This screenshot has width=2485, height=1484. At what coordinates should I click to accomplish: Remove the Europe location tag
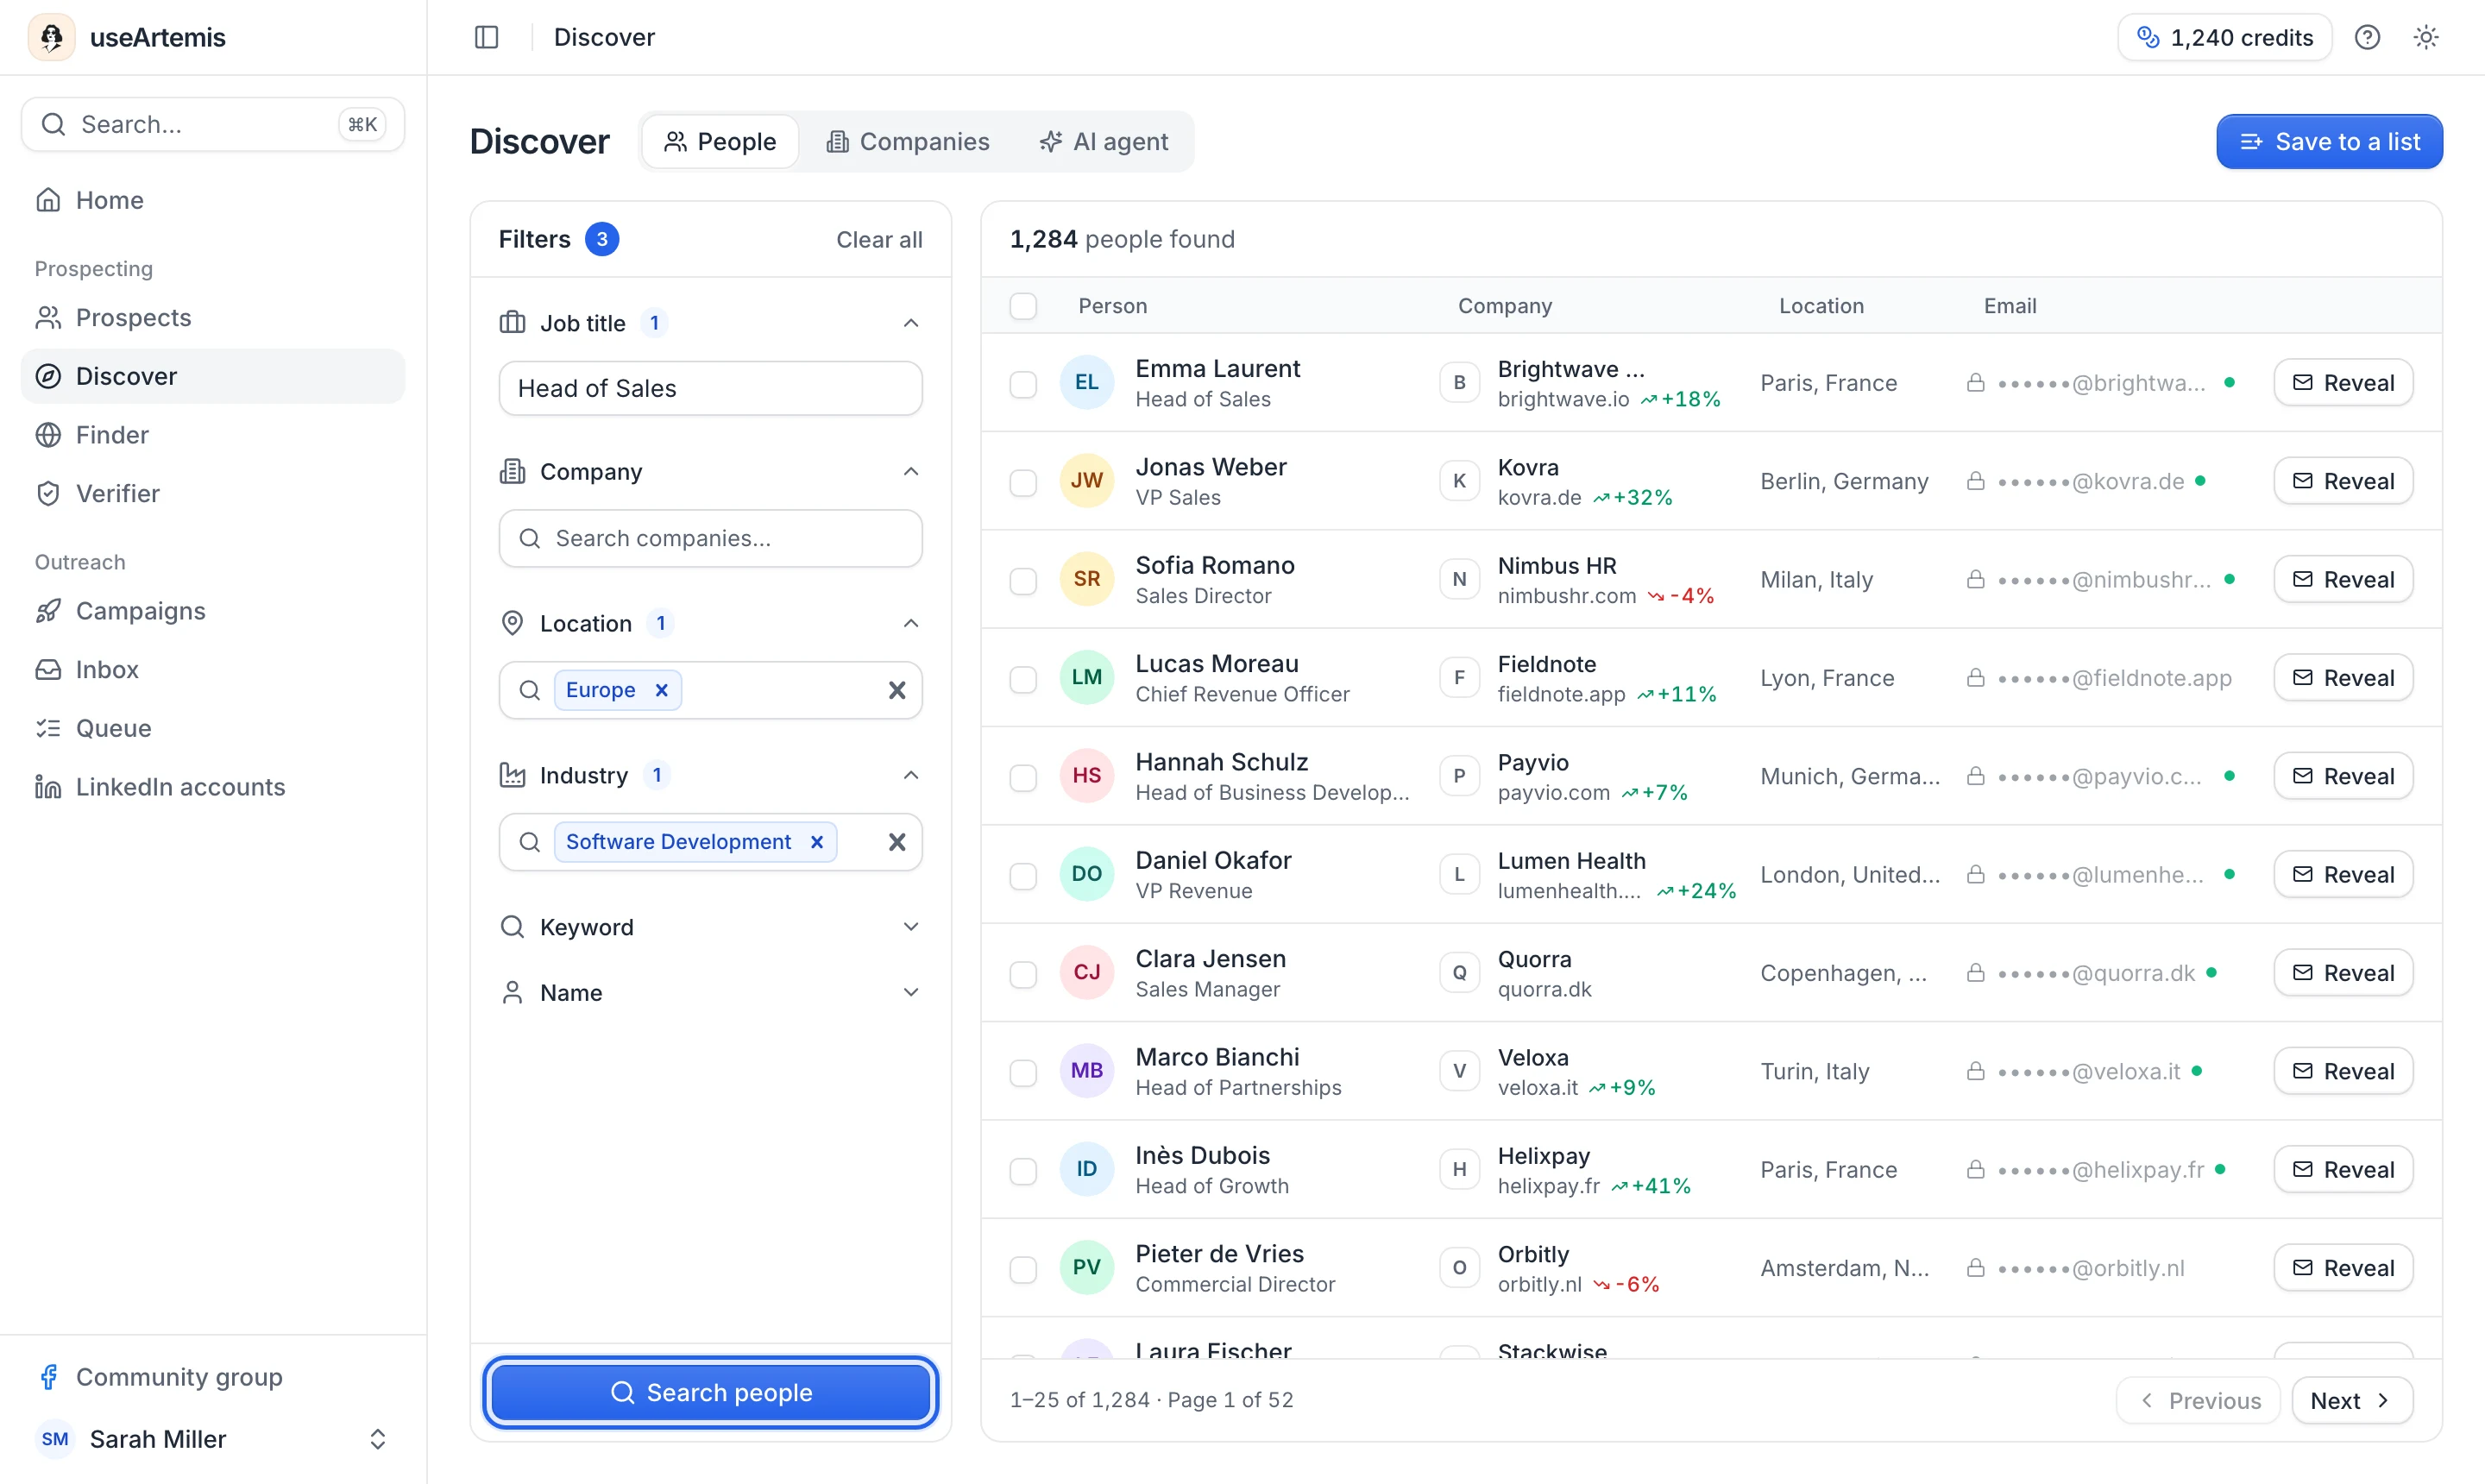(661, 690)
